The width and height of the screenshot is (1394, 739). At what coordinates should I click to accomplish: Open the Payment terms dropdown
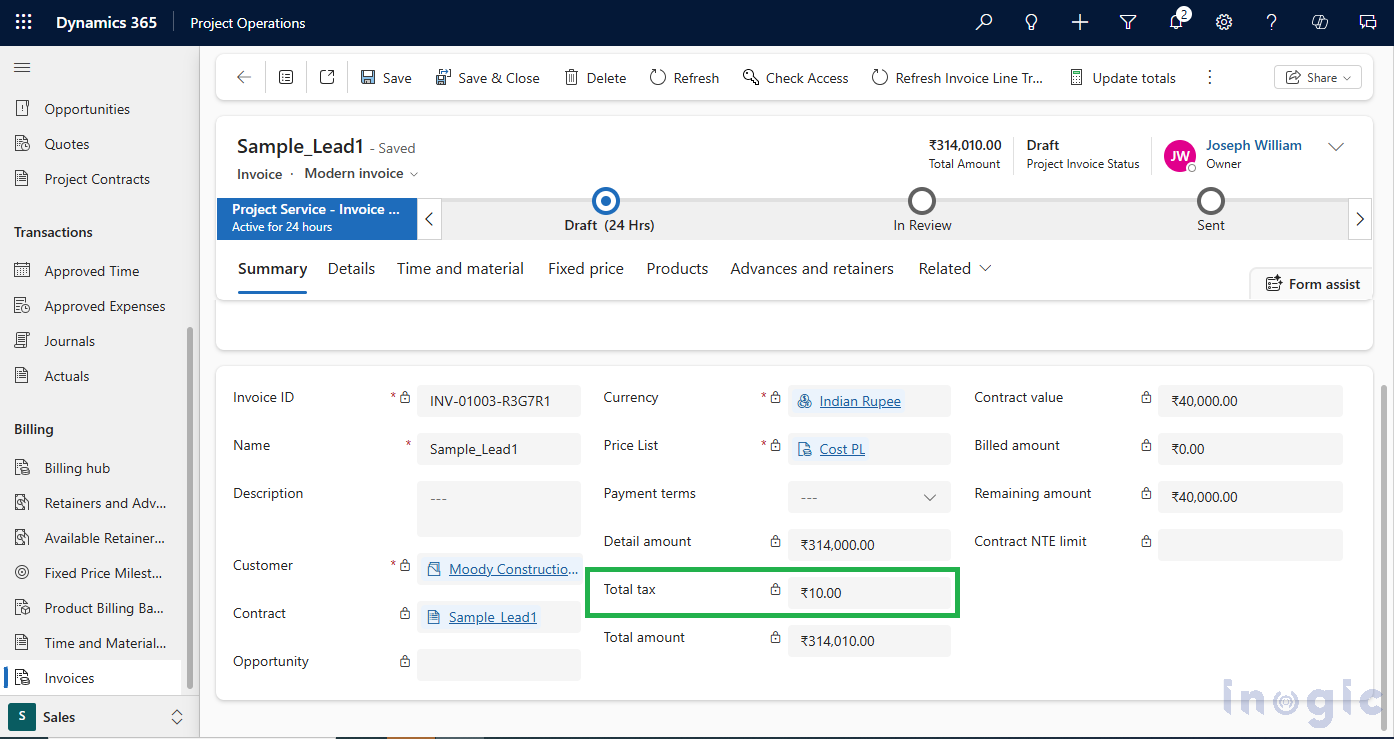[932, 497]
